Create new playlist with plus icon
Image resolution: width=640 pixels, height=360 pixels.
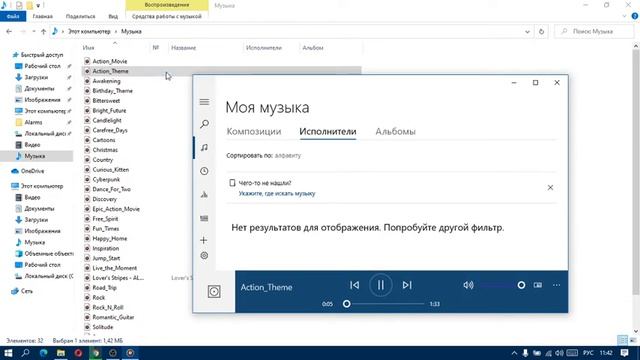pyautogui.click(x=204, y=240)
